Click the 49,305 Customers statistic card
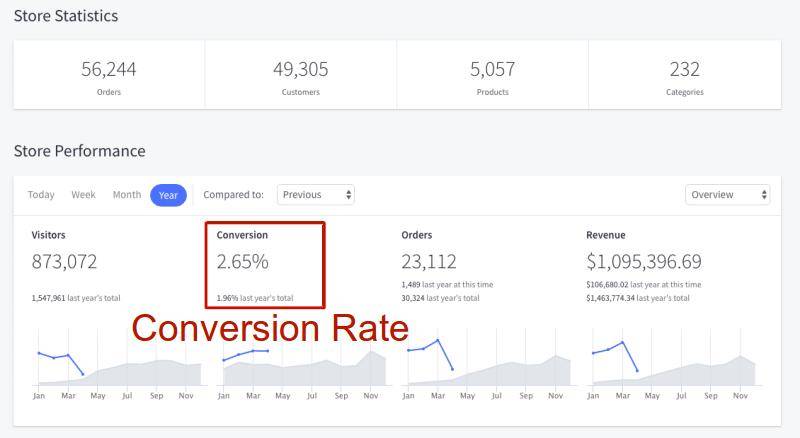 click(x=301, y=75)
